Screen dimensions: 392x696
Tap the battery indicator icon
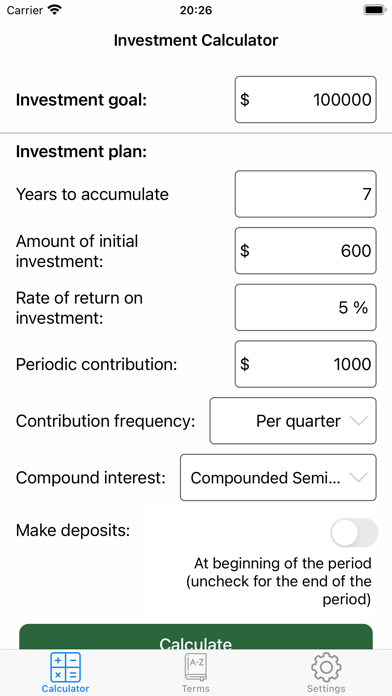[374, 10]
